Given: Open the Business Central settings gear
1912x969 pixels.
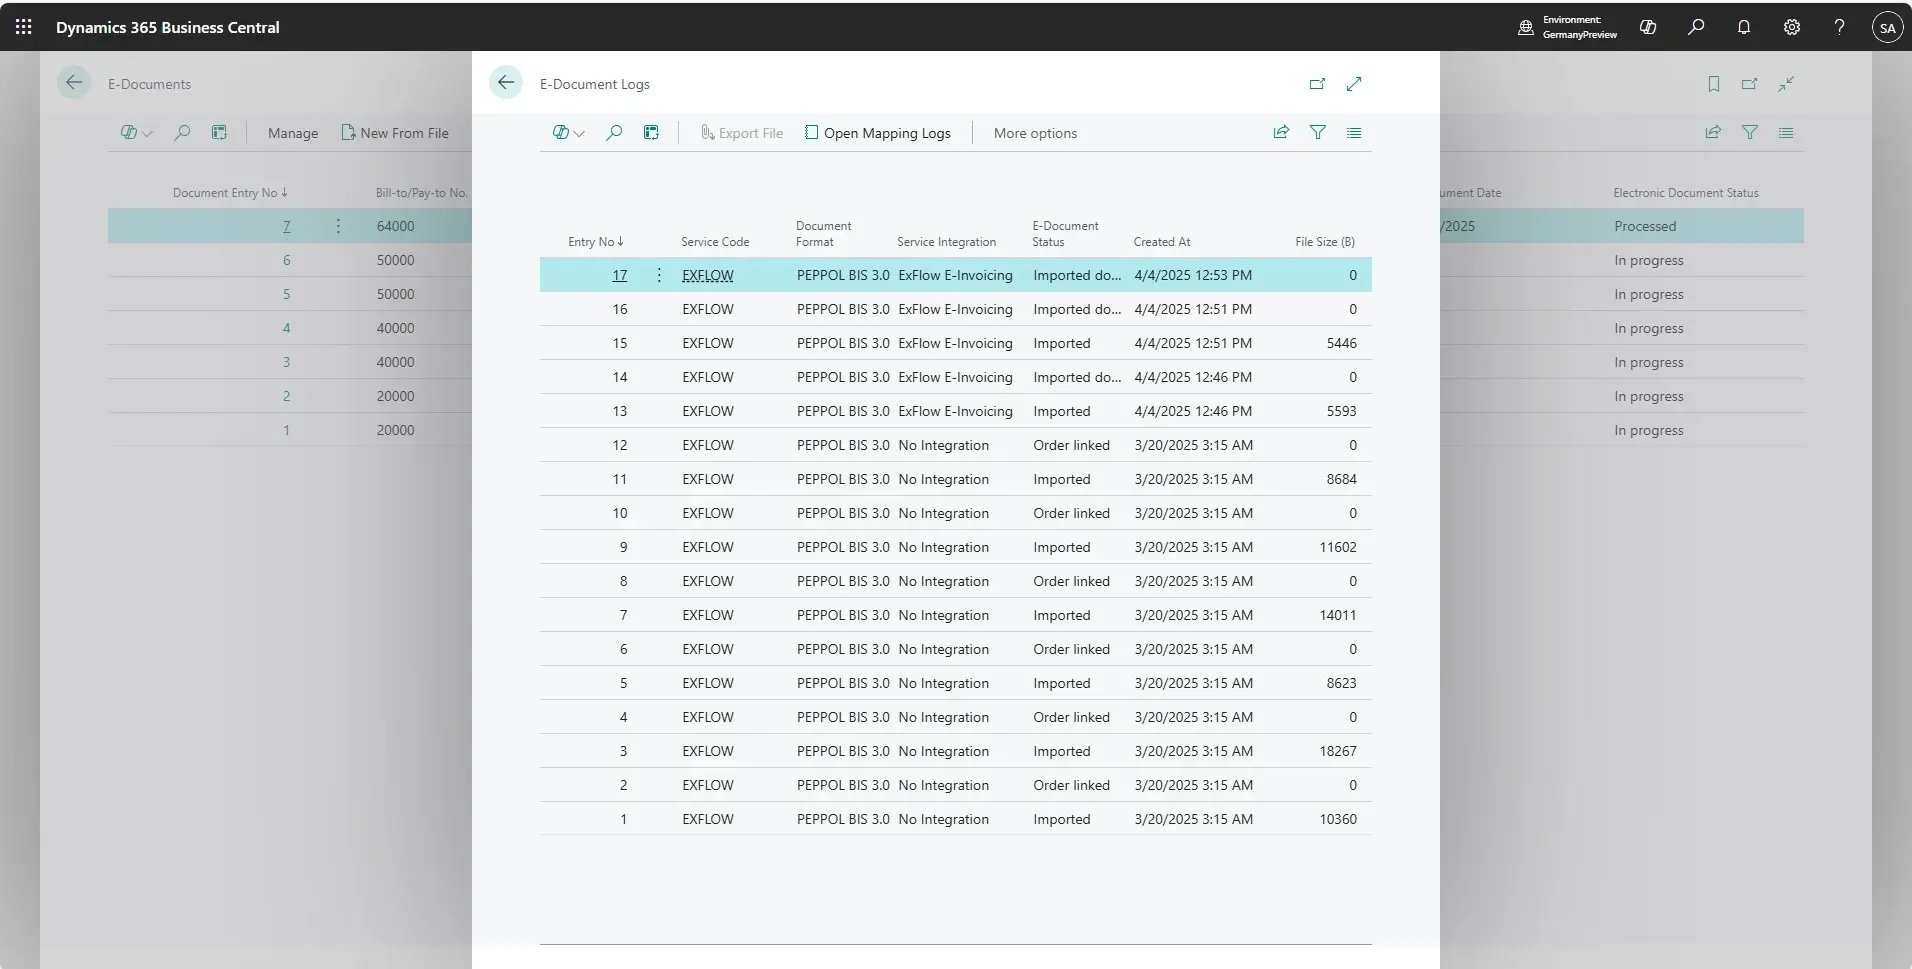Looking at the screenshot, I should [x=1791, y=27].
